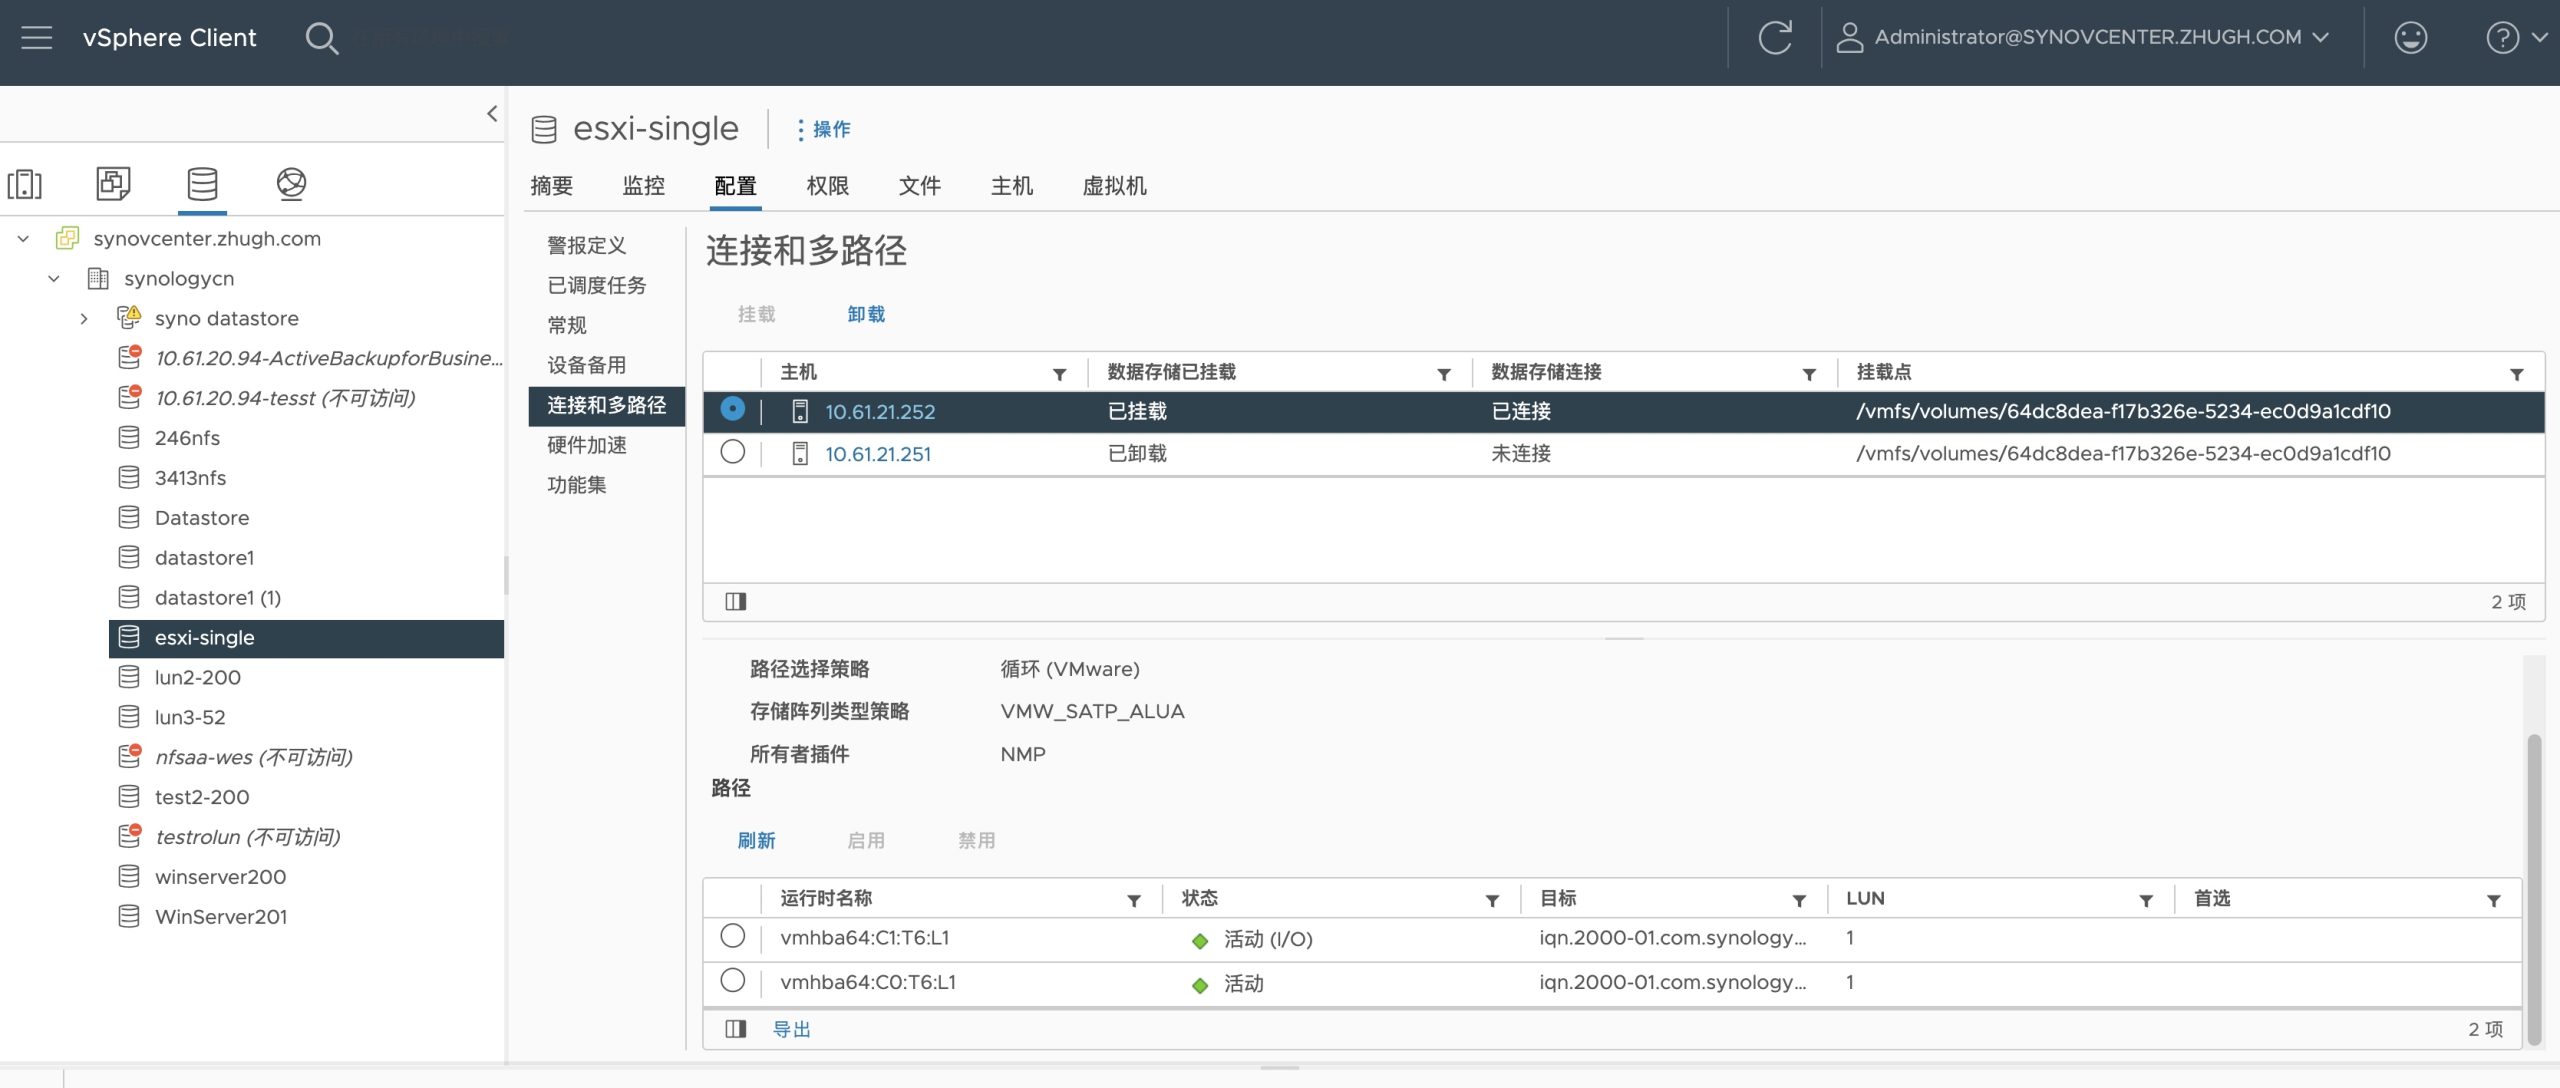Filter the 运行时名称 column
This screenshot has height=1088, width=2560.
point(1134,900)
